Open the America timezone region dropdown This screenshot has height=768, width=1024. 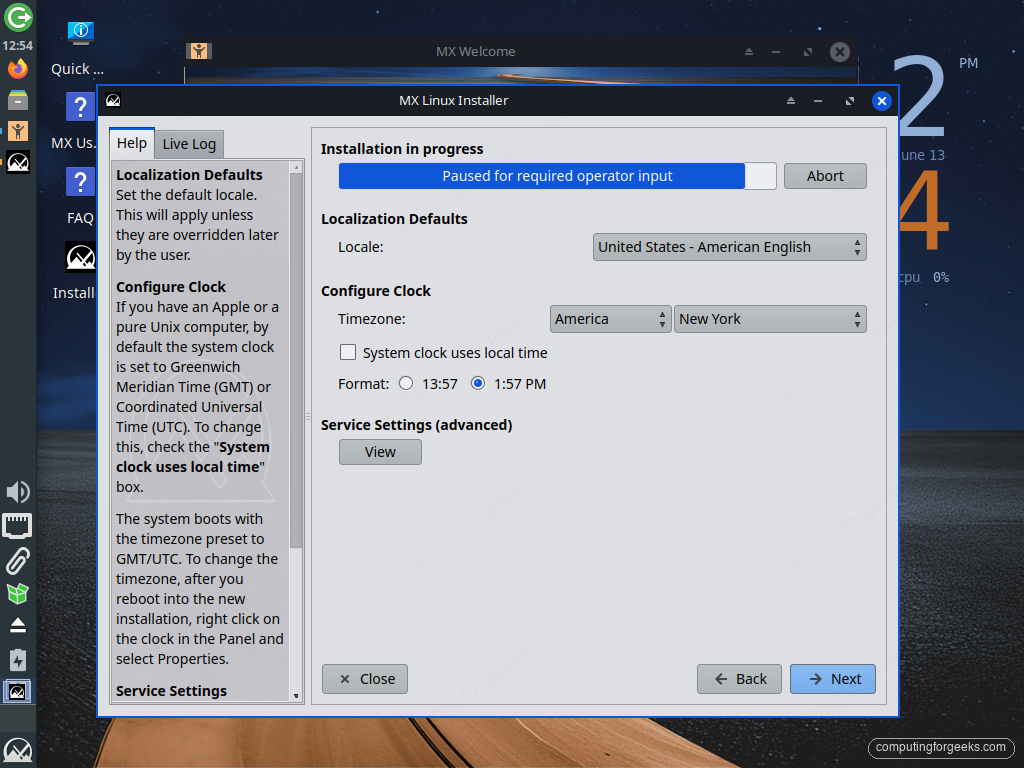click(x=611, y=319)
